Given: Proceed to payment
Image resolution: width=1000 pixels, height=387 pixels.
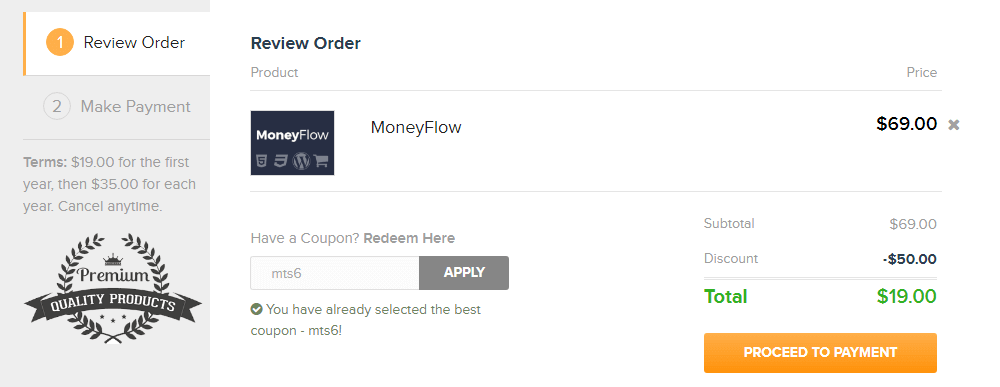Looking at the screenshot, I should pos(820,353).
